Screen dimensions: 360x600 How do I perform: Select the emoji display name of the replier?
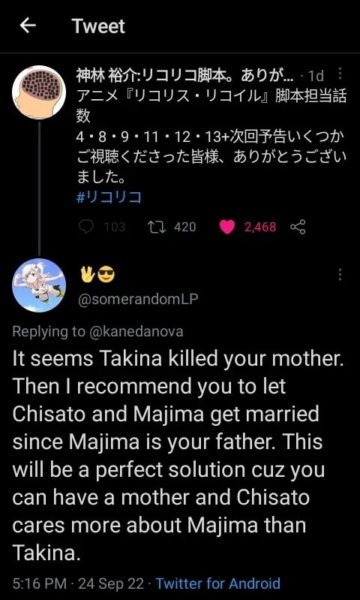point(97,274)
